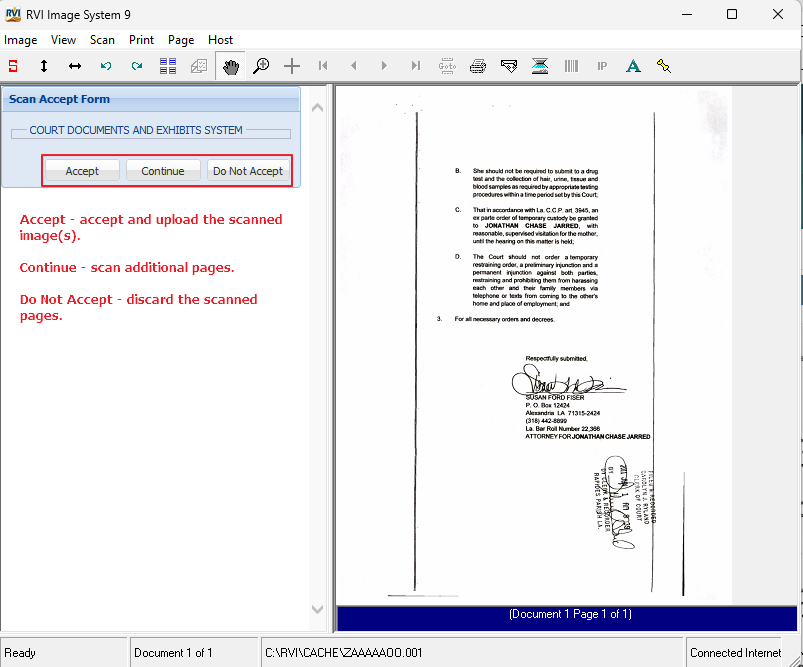The height and width of the screenshot is (667, 803).
Task: Click the red S scan icon
Action: coord(13,66)
